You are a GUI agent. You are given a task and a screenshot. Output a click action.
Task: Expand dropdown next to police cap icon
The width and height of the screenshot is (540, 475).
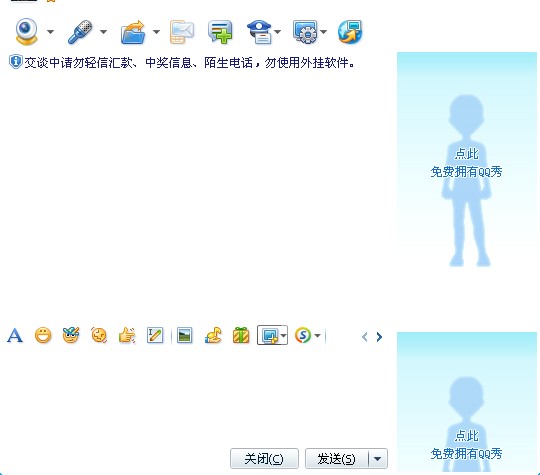click(x=278, y=32)
